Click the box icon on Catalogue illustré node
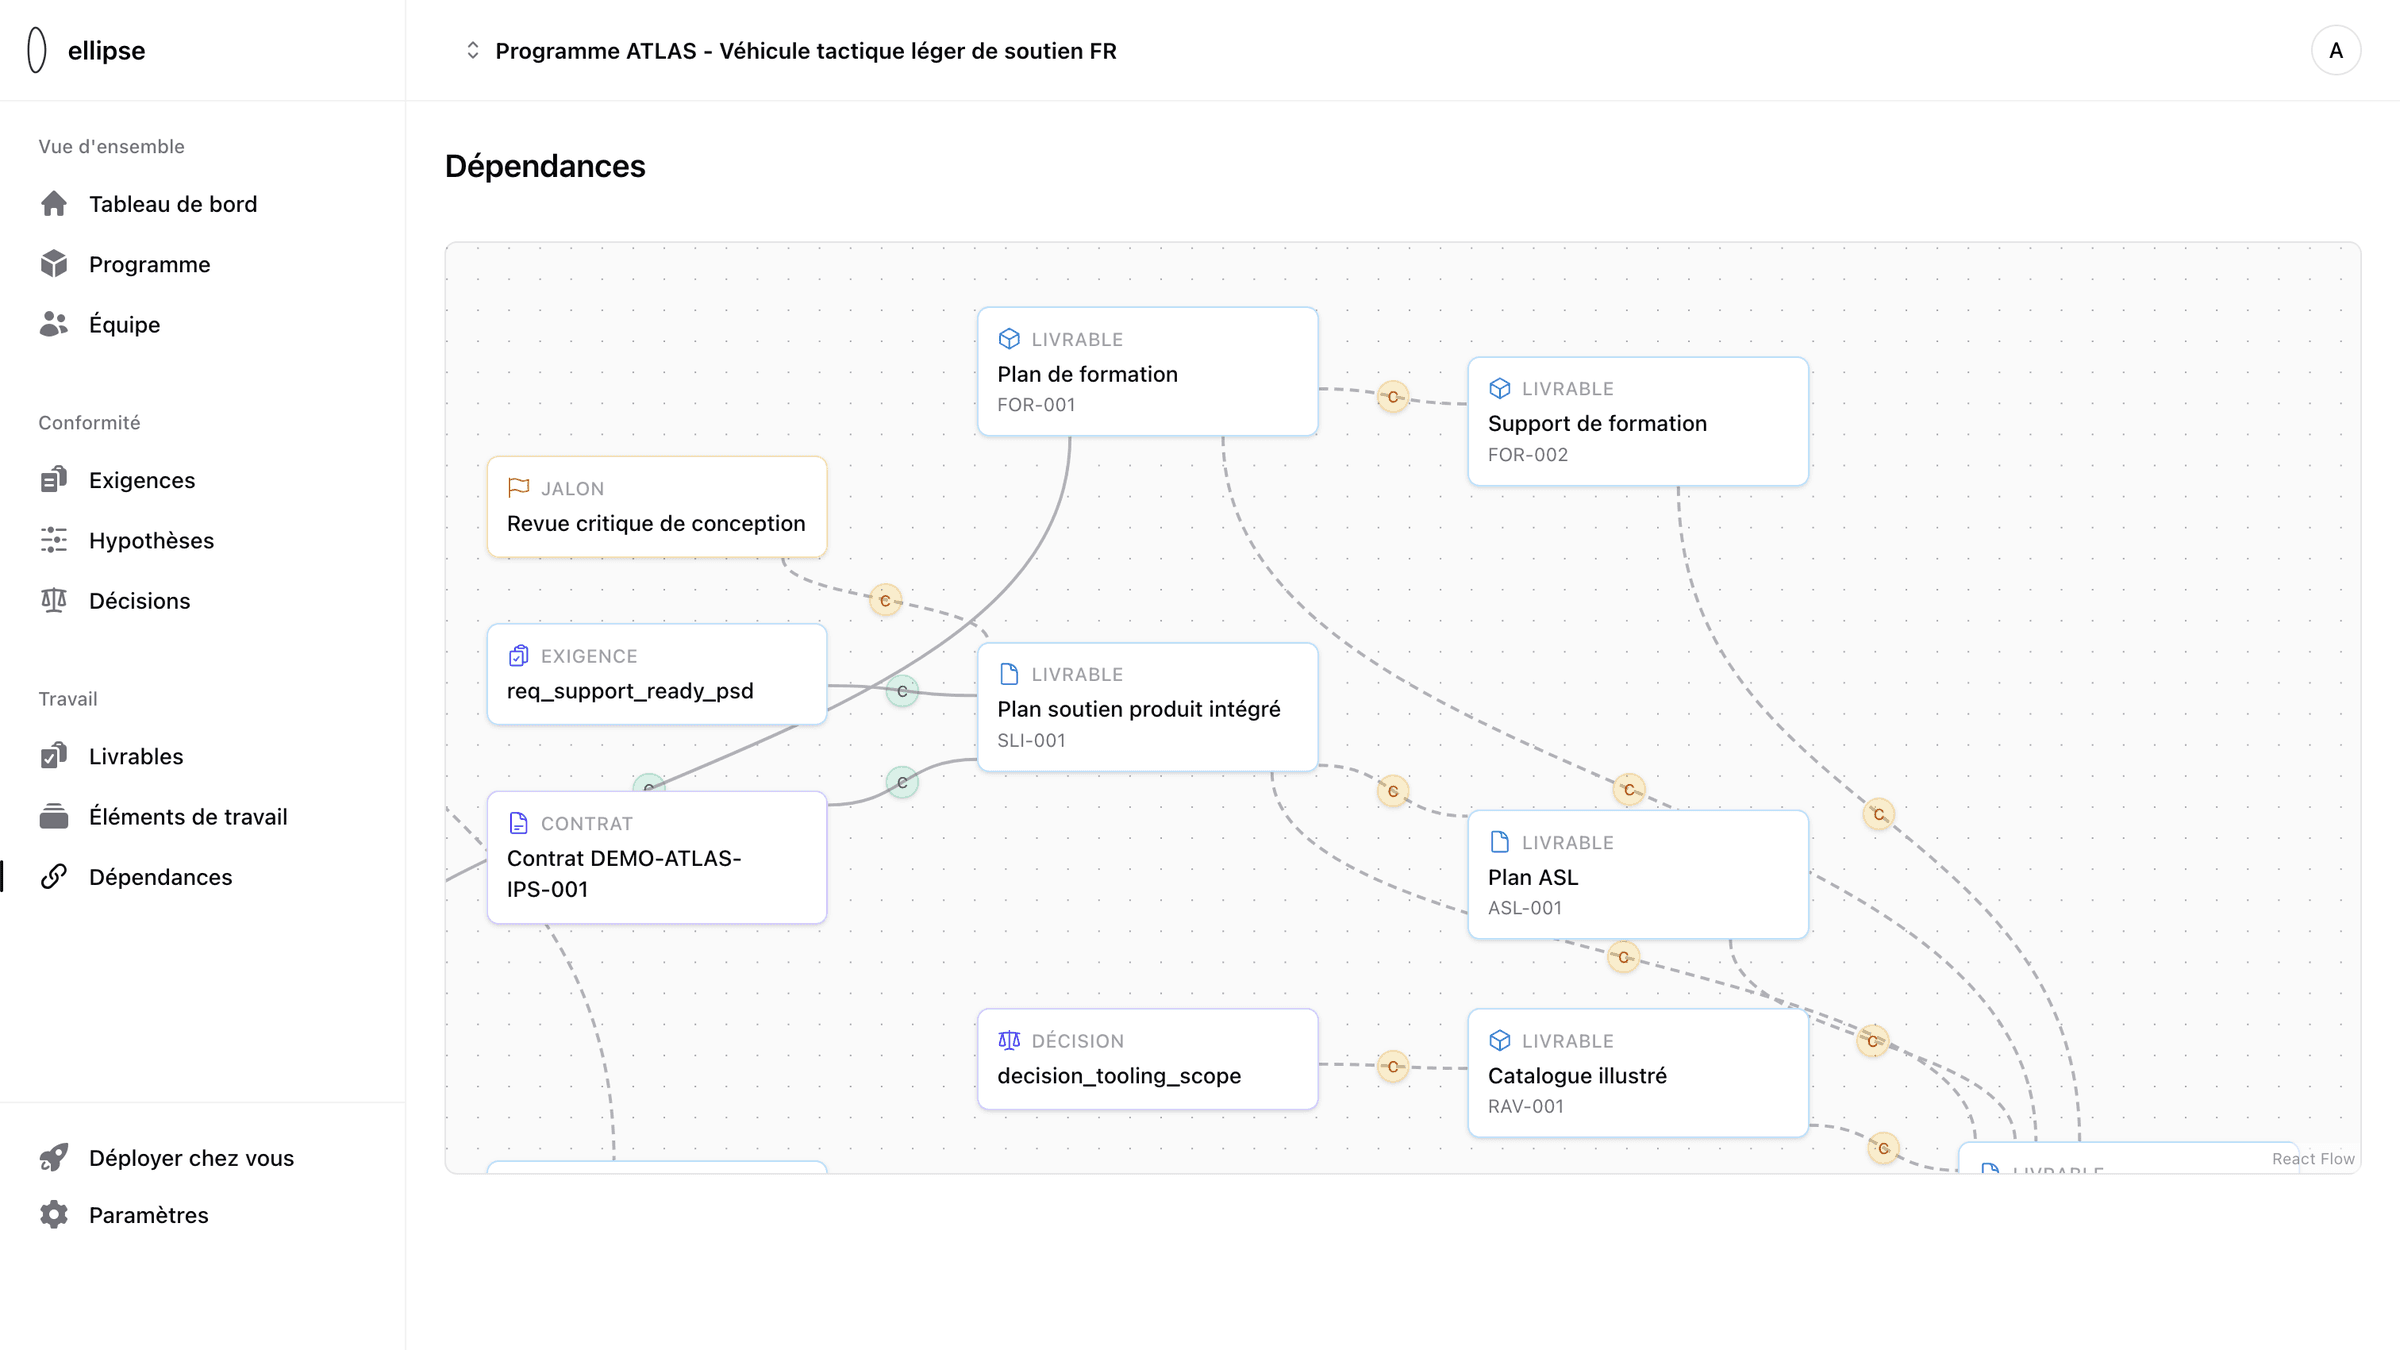The width and height of the screenshot is (2400, 1350). (1499, 1040)
